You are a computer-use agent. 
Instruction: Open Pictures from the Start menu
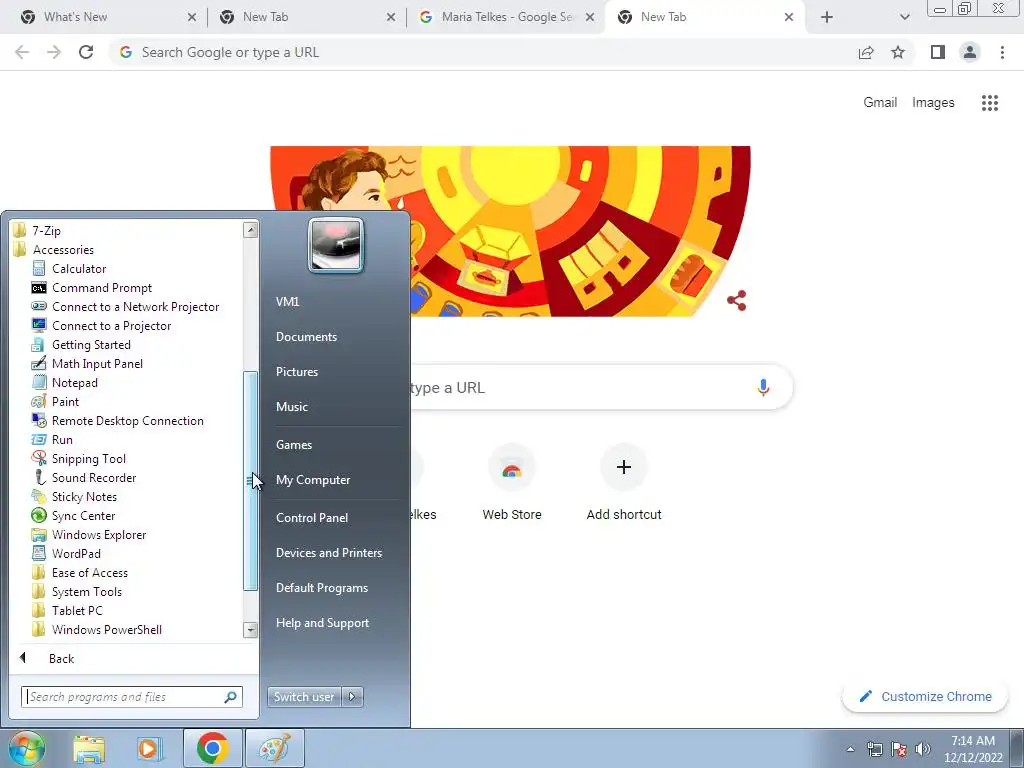pos(297,372)
